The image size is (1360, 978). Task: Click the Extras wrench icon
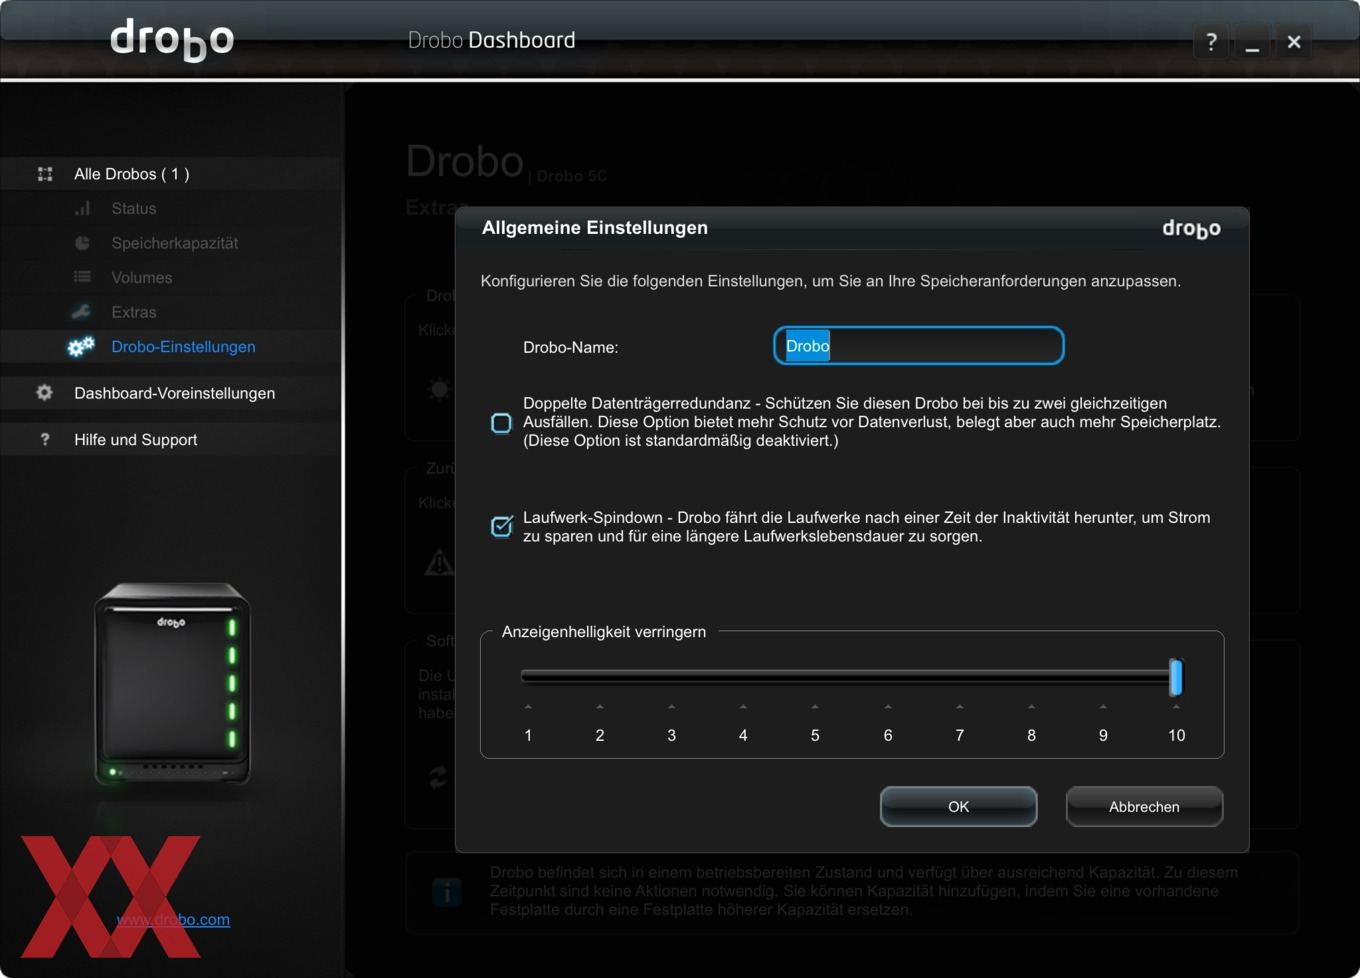coord(82,312)
